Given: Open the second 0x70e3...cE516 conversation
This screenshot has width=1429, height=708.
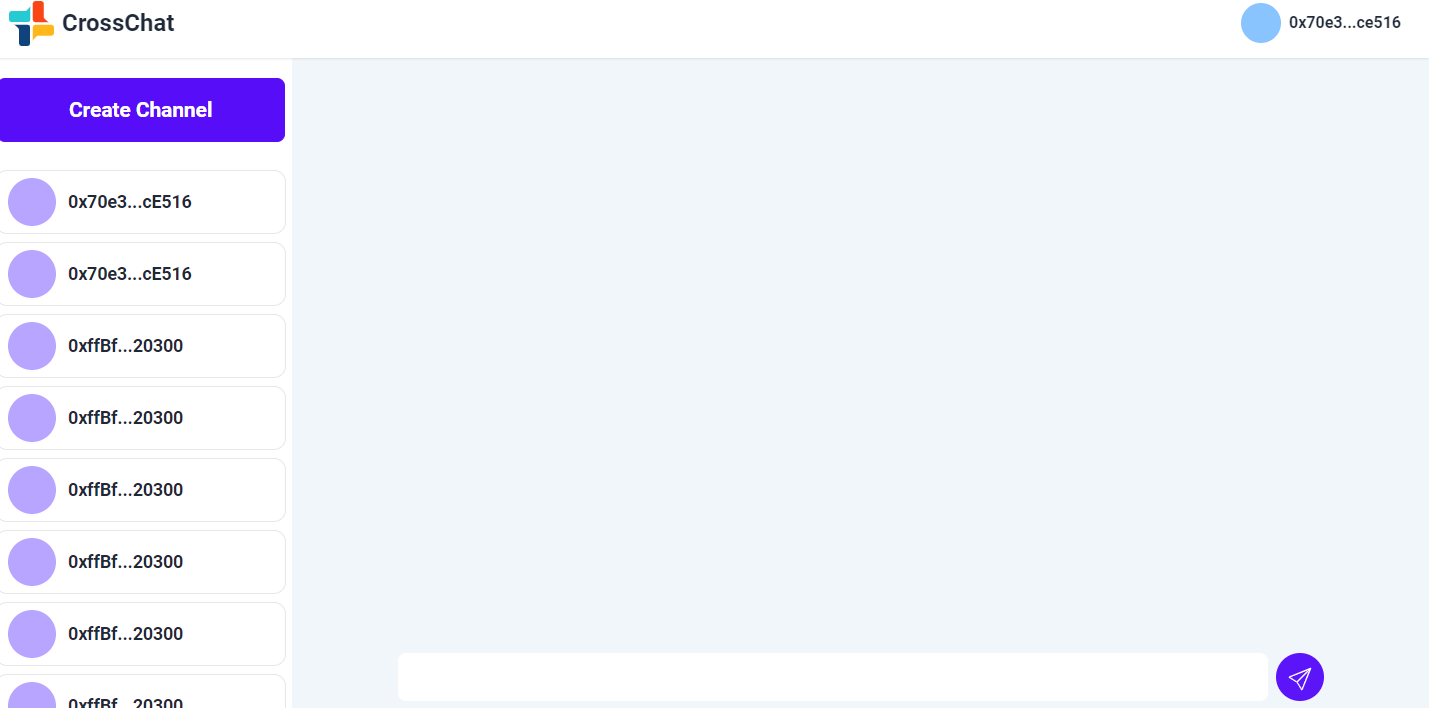Looking at the screenshot, I should (142, 274).
